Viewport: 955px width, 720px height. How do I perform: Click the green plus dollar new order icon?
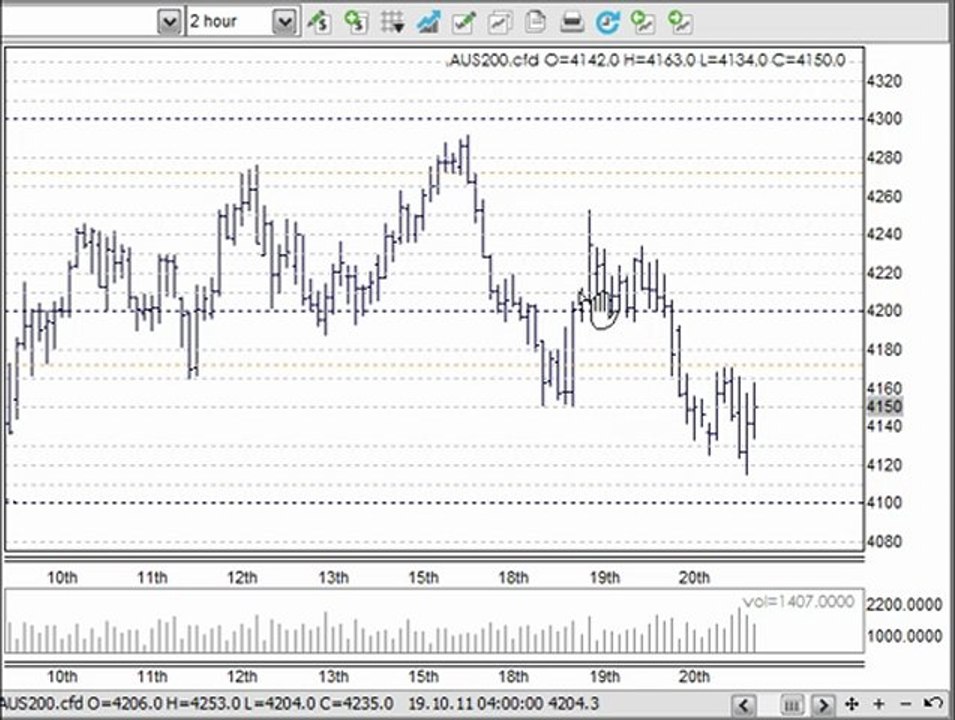click(x=355, y=22)
